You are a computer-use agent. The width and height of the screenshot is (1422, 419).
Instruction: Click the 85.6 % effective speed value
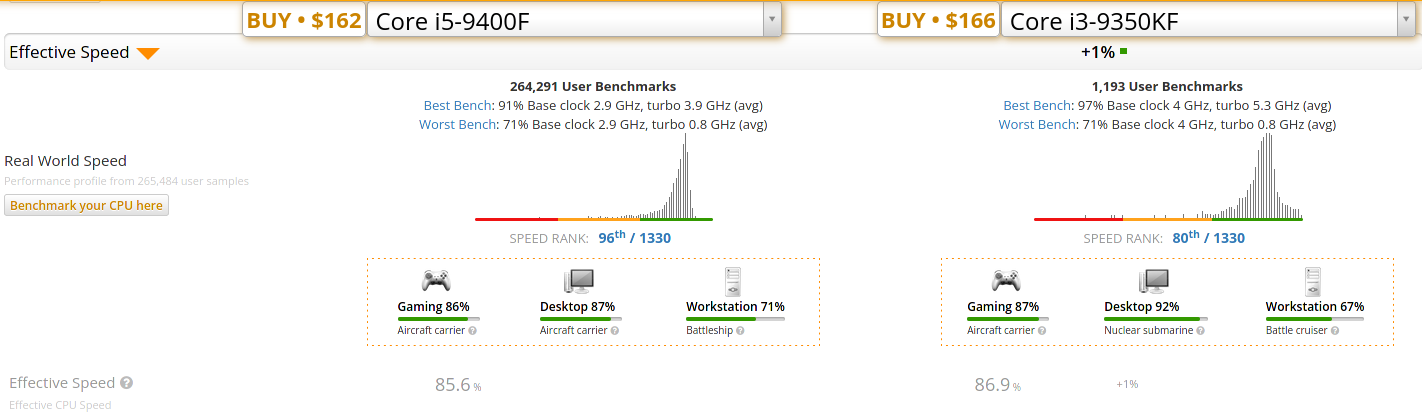(458, 384)
